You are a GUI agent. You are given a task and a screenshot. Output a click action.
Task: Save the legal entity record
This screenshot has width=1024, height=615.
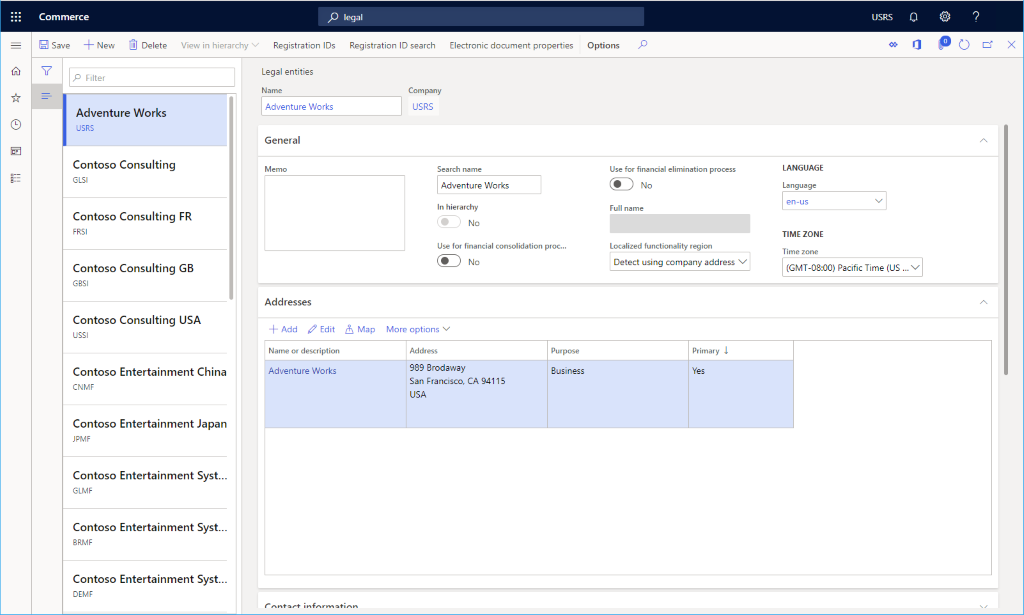pos(54,45)
